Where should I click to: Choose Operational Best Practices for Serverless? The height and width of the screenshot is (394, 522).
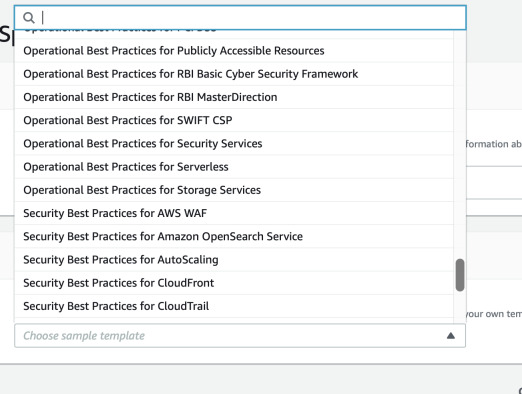point(234,167)
